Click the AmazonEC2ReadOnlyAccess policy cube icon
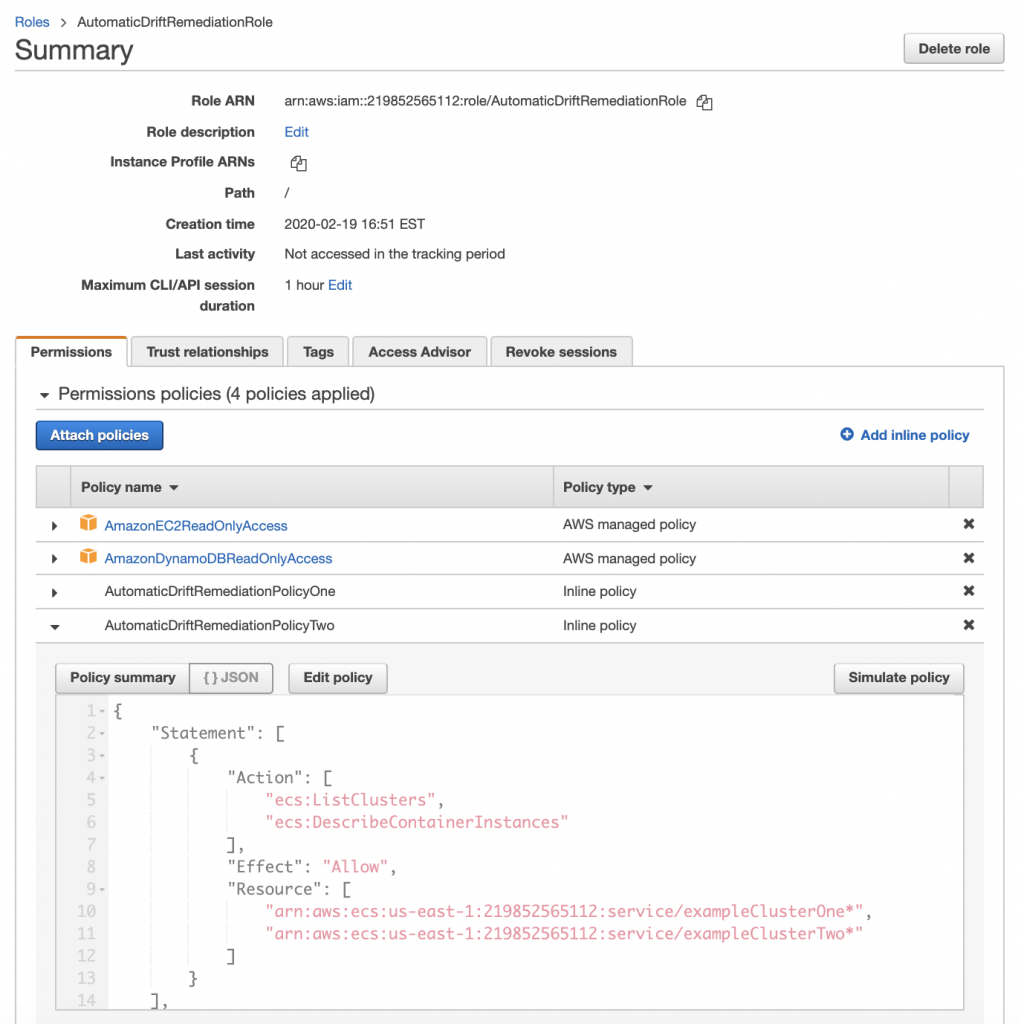 pyautogui.click(x=88, y=523)
